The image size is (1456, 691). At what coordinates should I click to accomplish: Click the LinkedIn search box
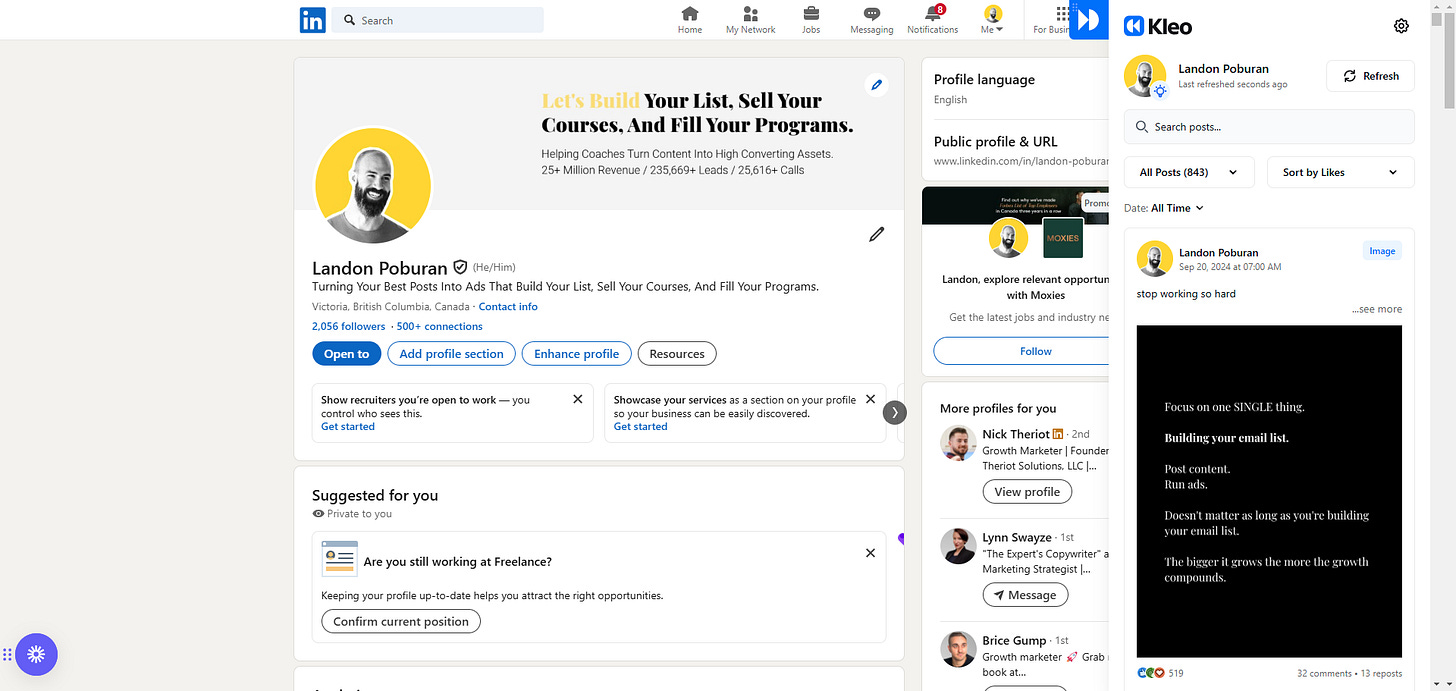(438, 20)
